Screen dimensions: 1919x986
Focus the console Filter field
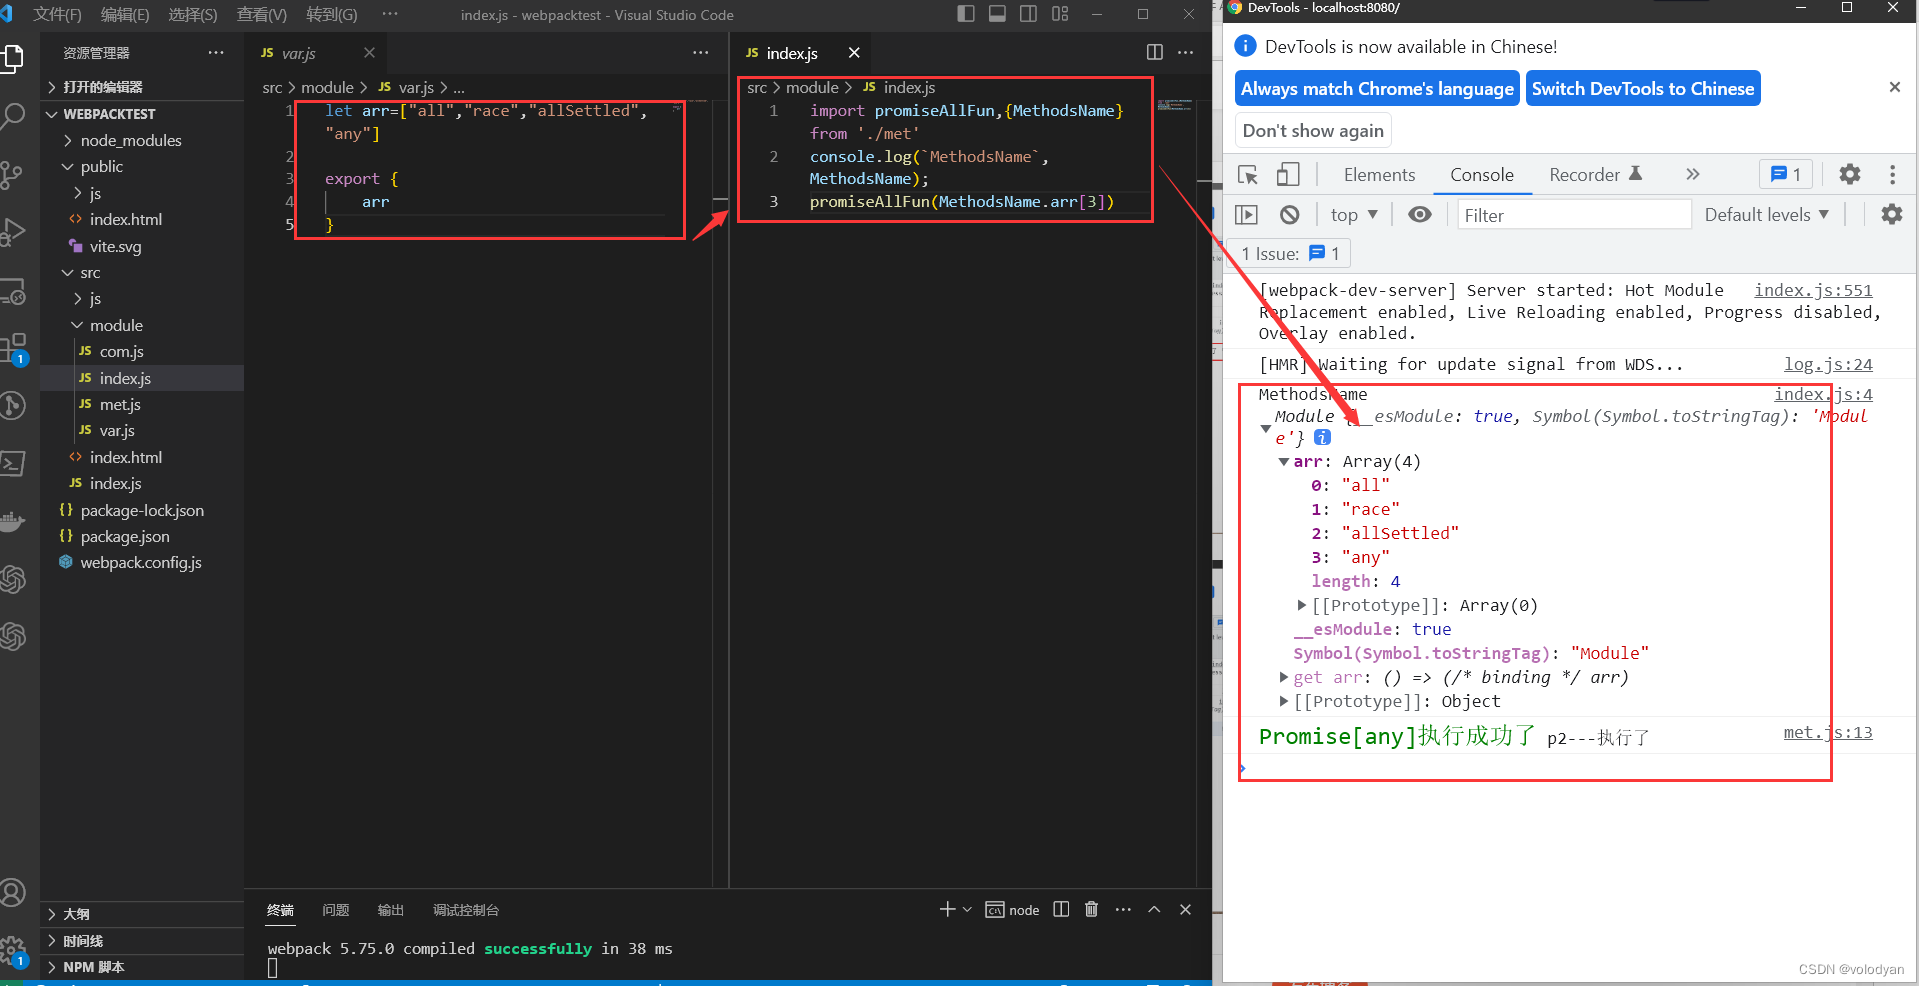[x=1574, y=215]
